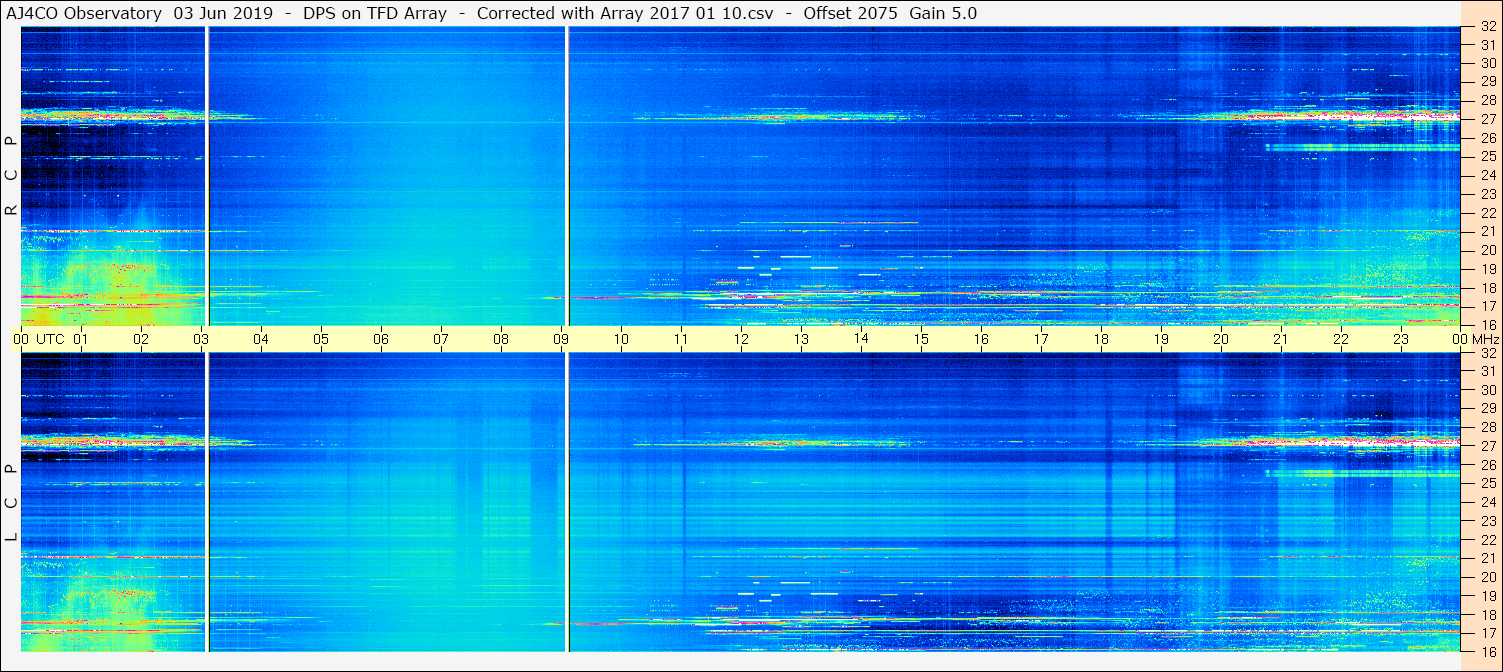The height and width of the screenshot is (672, 1503).
Task: Click the 30 MHz label on the upper RCP scale
Action: point(1488,62)
